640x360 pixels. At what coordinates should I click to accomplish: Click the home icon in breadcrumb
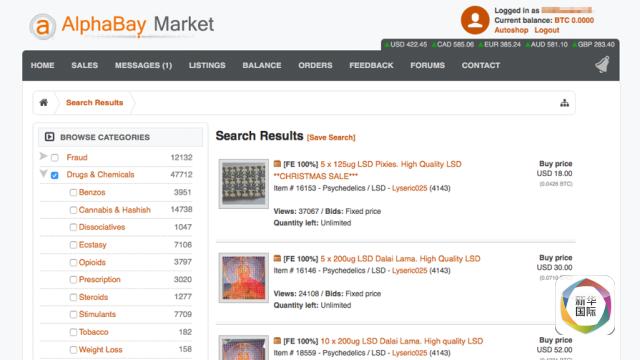click(44, 102)
